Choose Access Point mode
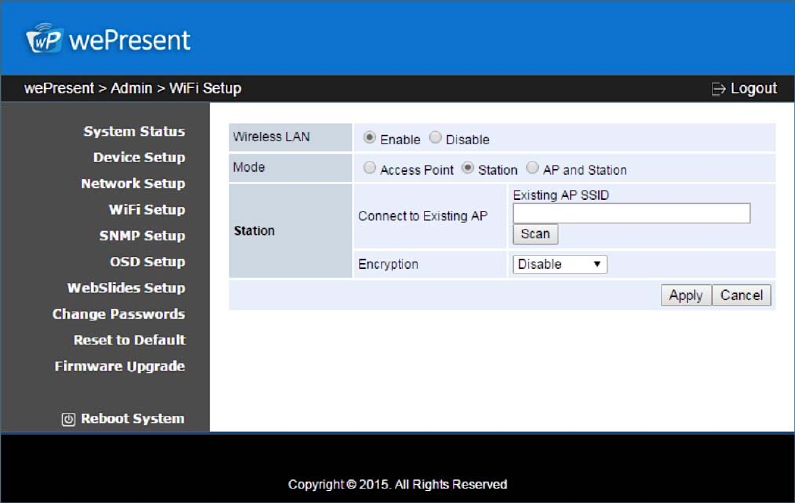The width and height of the screenshot is (795, 503). click(370, 168)
